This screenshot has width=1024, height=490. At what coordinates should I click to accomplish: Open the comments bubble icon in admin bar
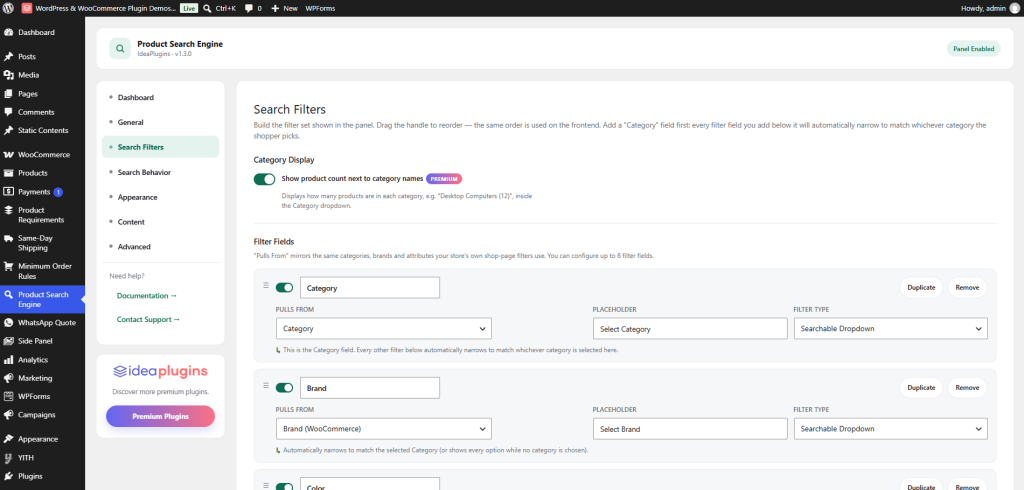click(249, 8)
